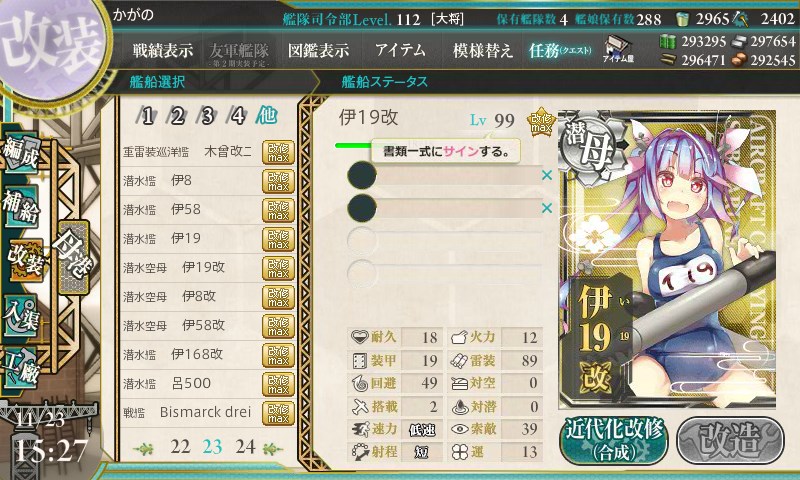Remove equipment with first slot X icon
The height and width of the screenshot is (480, 800).
point(547,175)
